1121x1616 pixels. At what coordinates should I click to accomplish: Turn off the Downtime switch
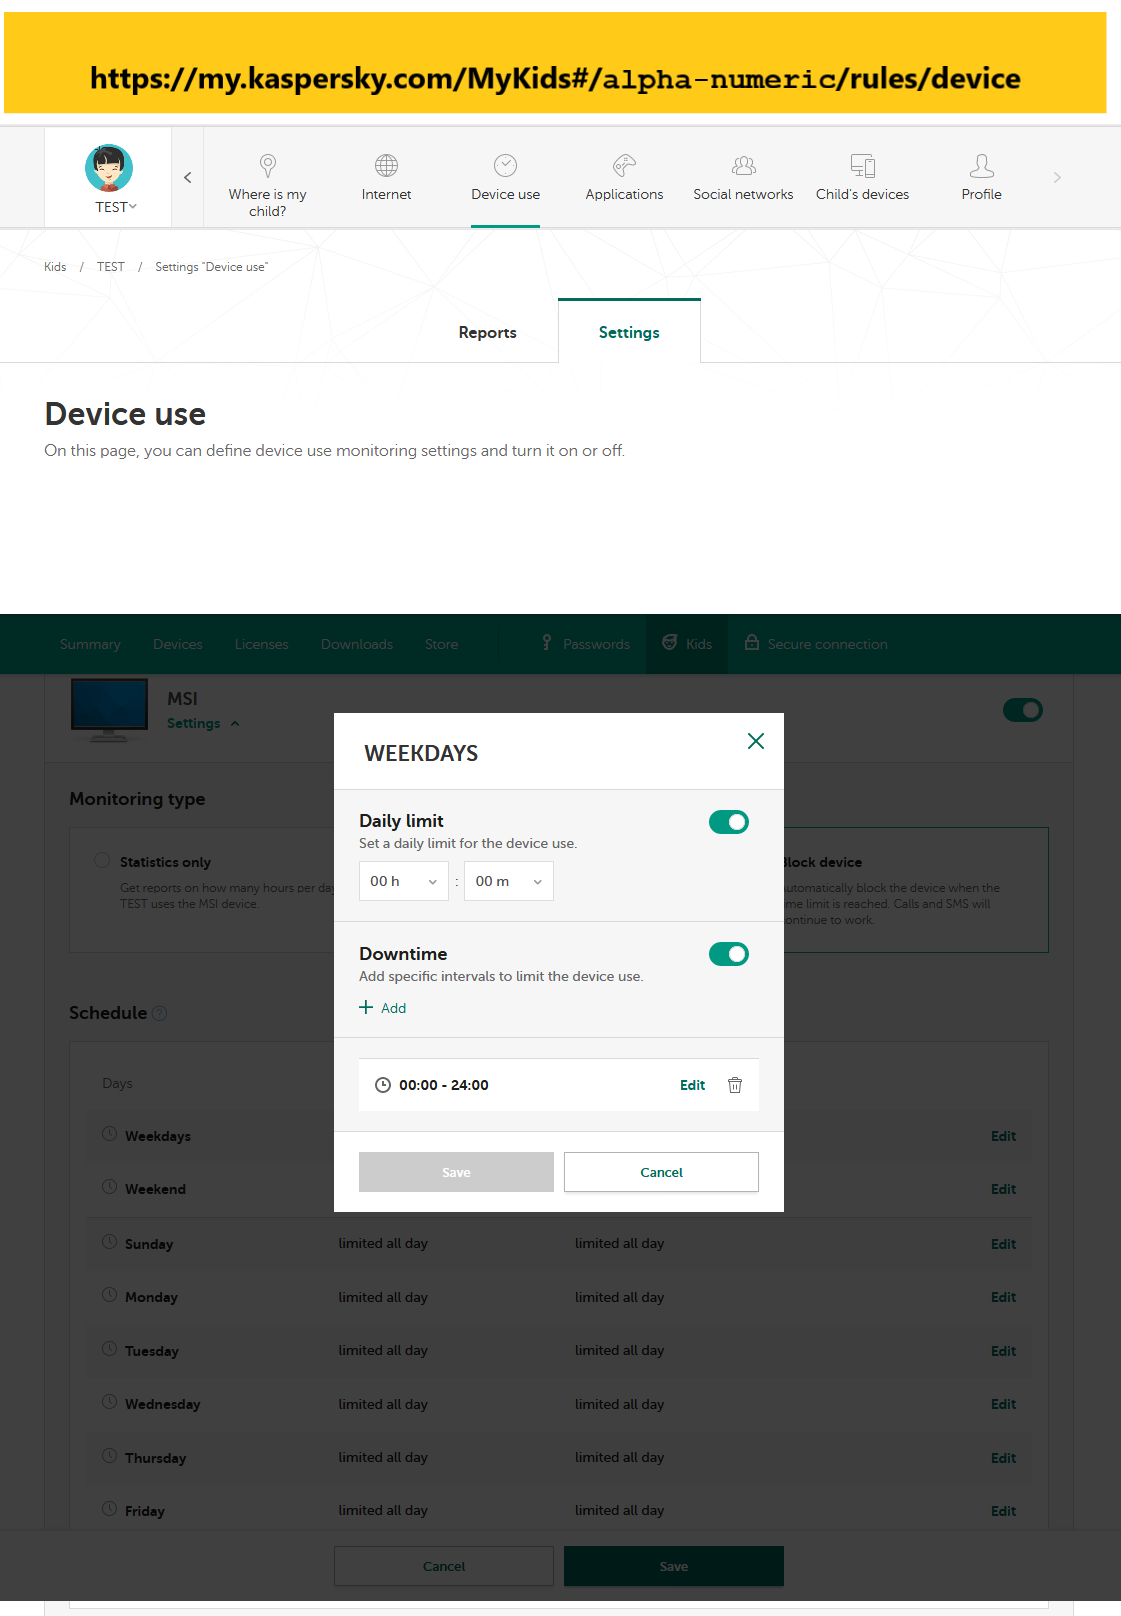coord(729,954)
